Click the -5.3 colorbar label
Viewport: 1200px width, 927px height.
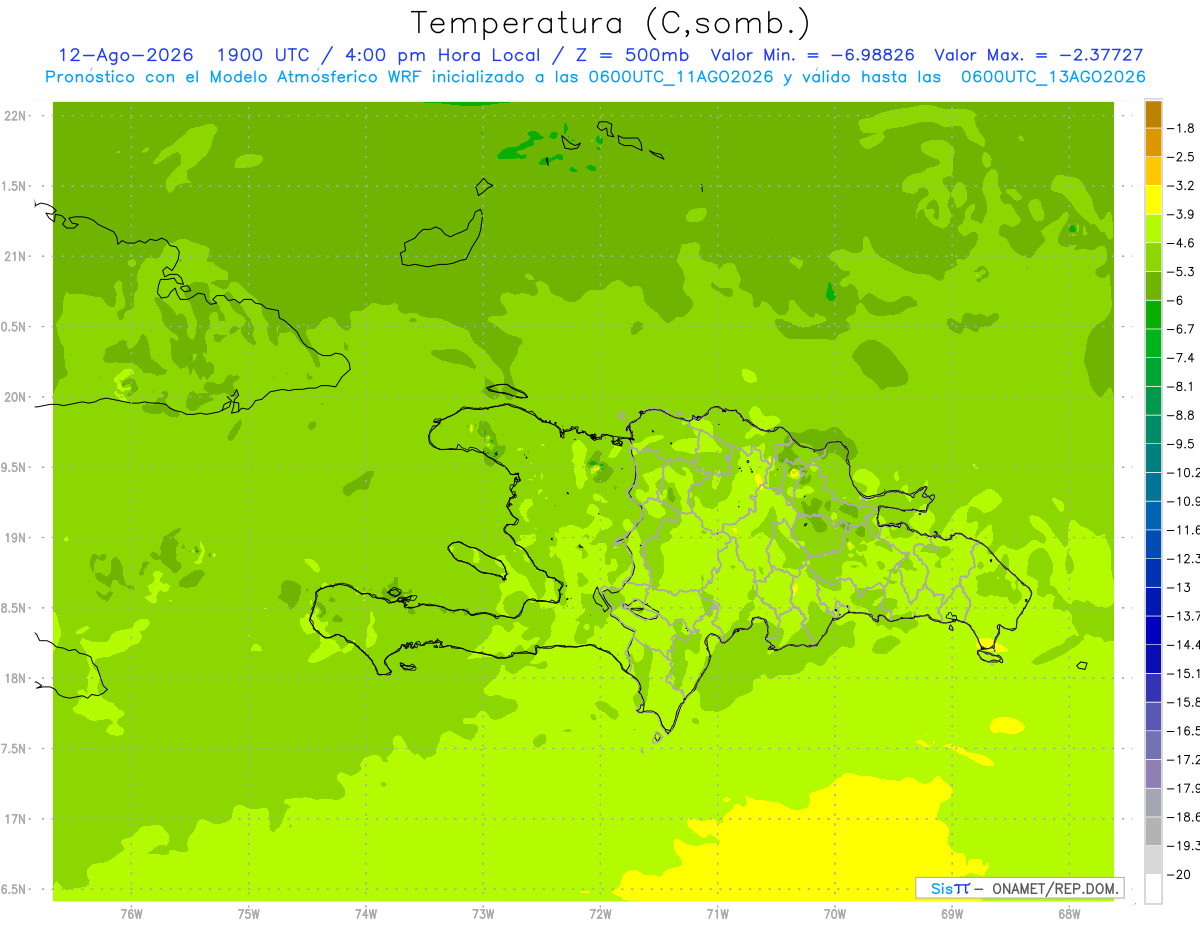coord(1183,272)
